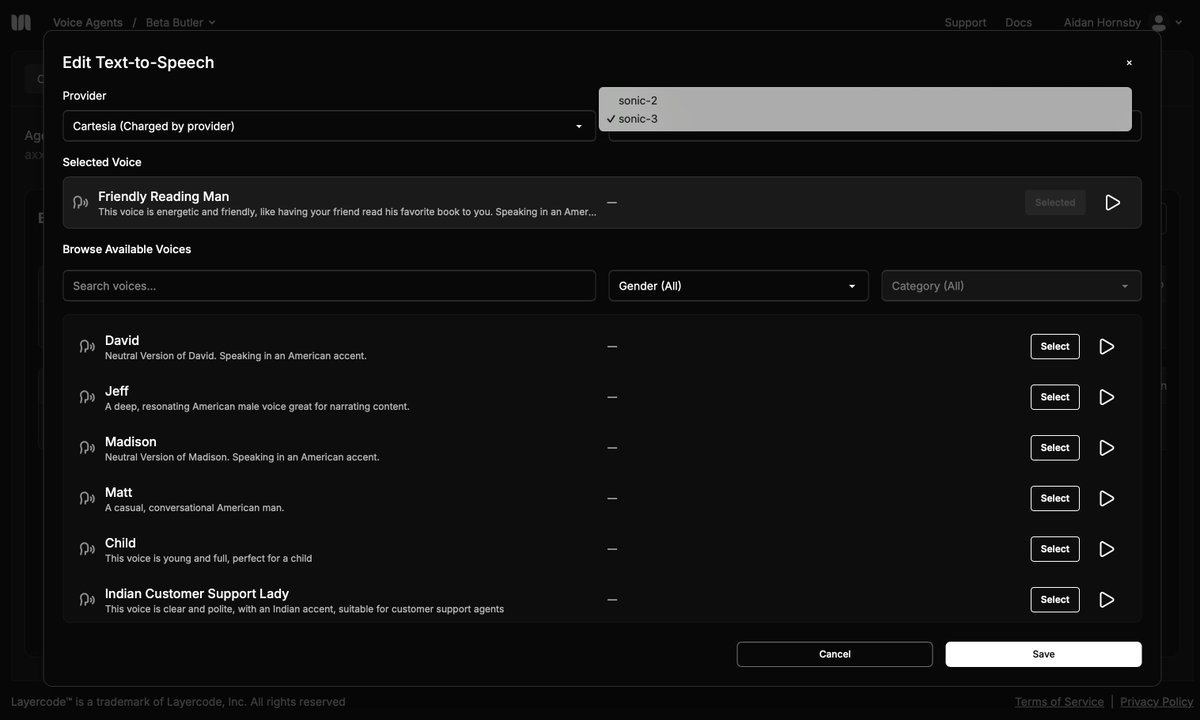Select the Indian Customer Support Lady voice
This screenshot has height=720, width=1200.
click(x=1055, y=600)
